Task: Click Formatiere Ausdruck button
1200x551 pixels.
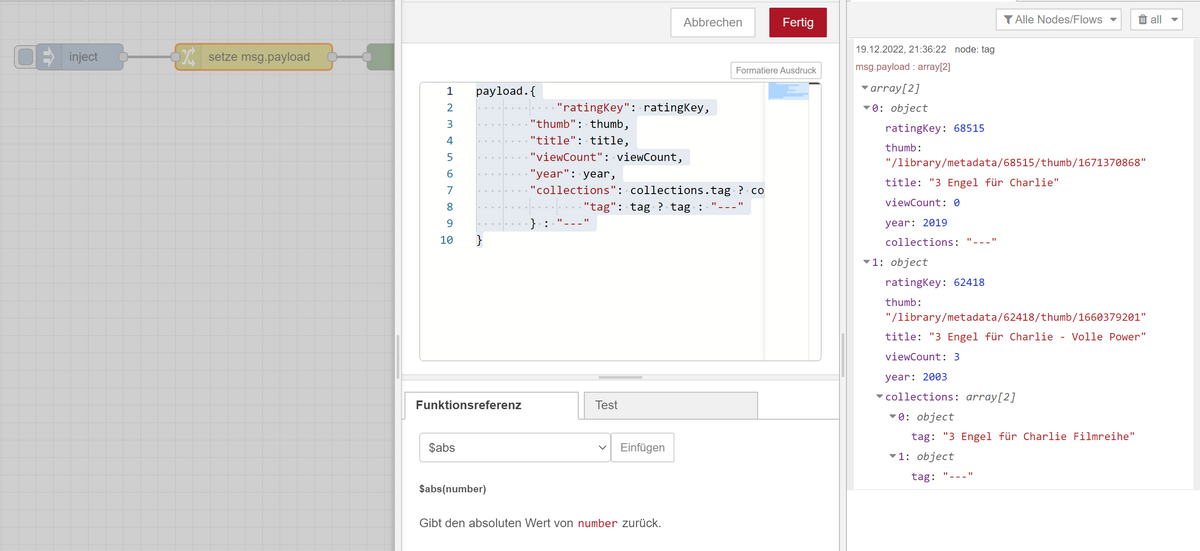Action: [x=776, y=70]
